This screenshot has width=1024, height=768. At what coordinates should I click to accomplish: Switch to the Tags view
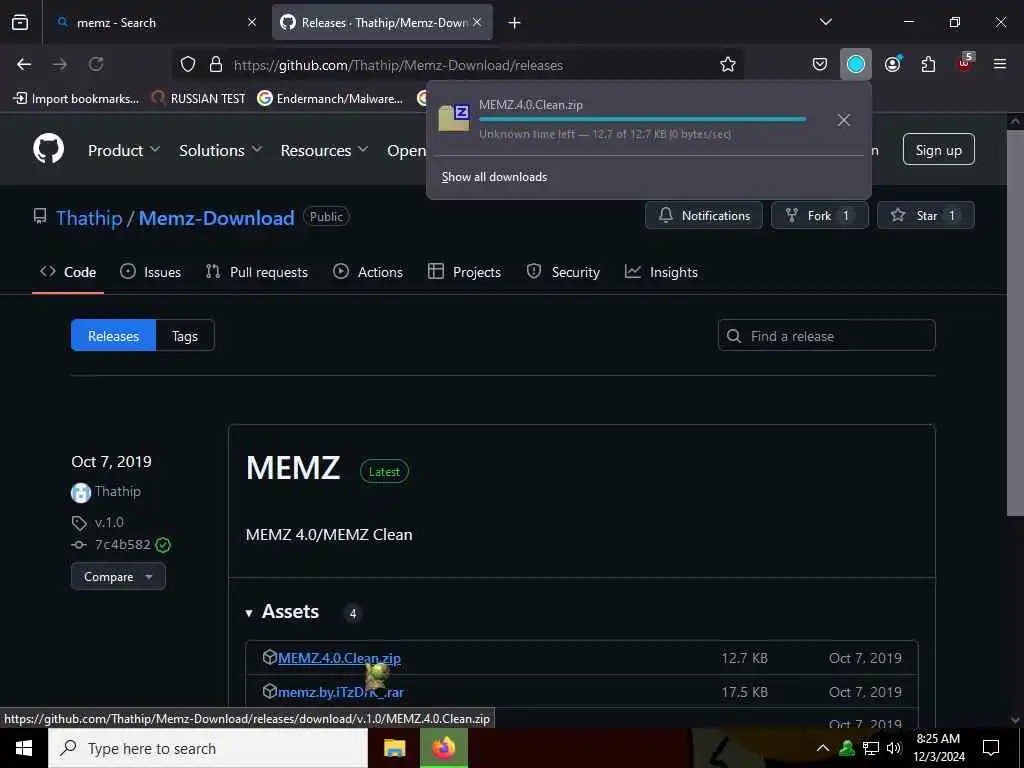[185, 336]
